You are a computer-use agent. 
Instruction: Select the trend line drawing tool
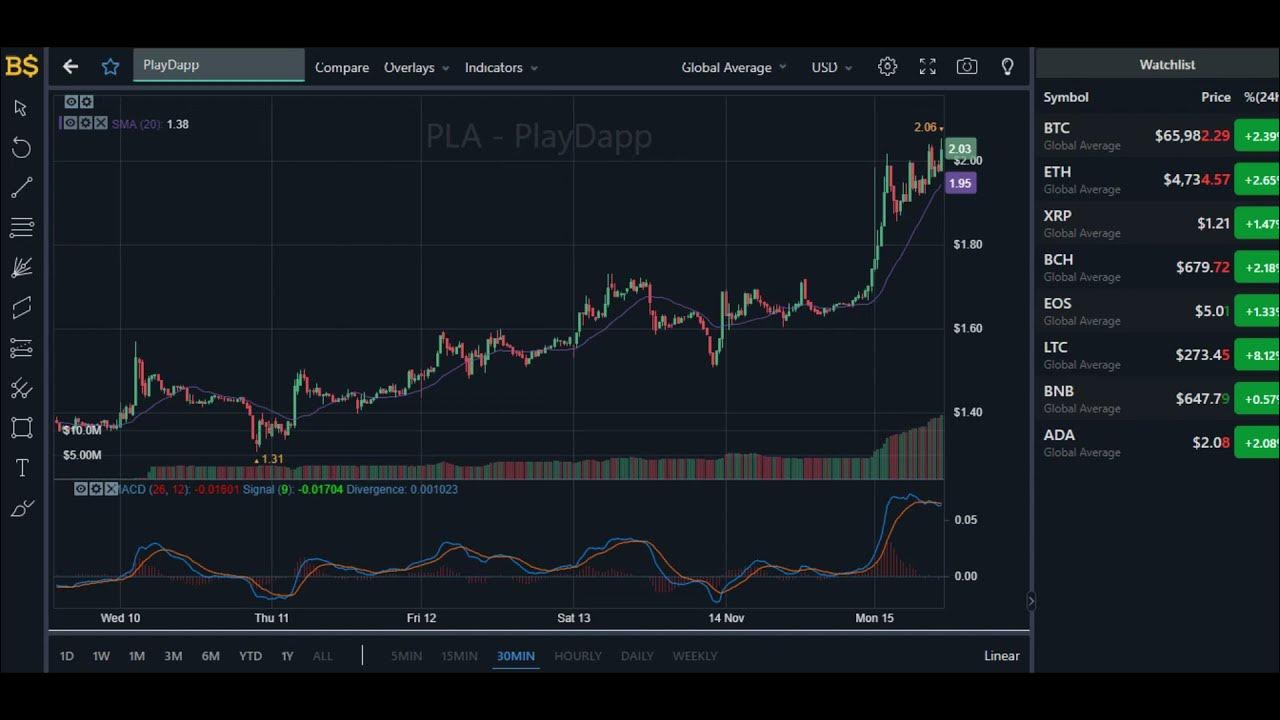tap(21, 188)
